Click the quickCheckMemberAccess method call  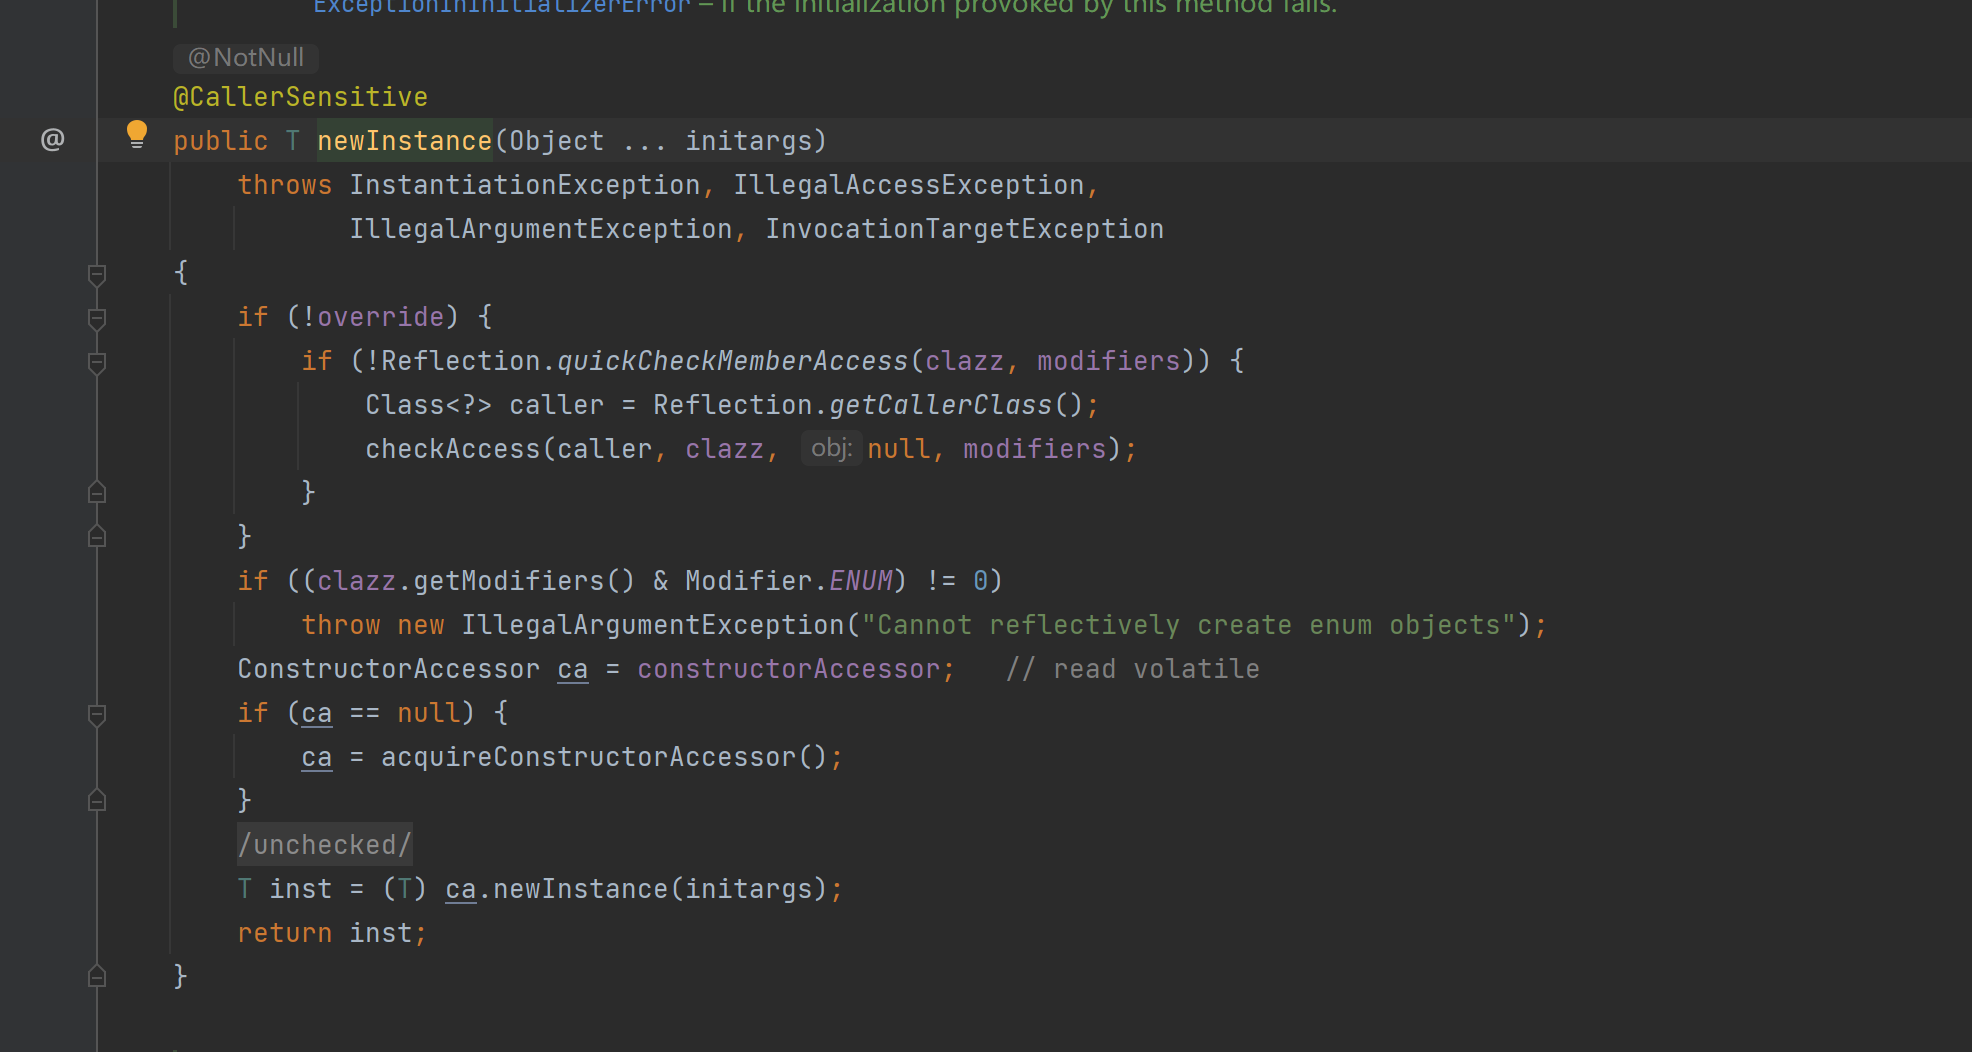coord(733,361)
